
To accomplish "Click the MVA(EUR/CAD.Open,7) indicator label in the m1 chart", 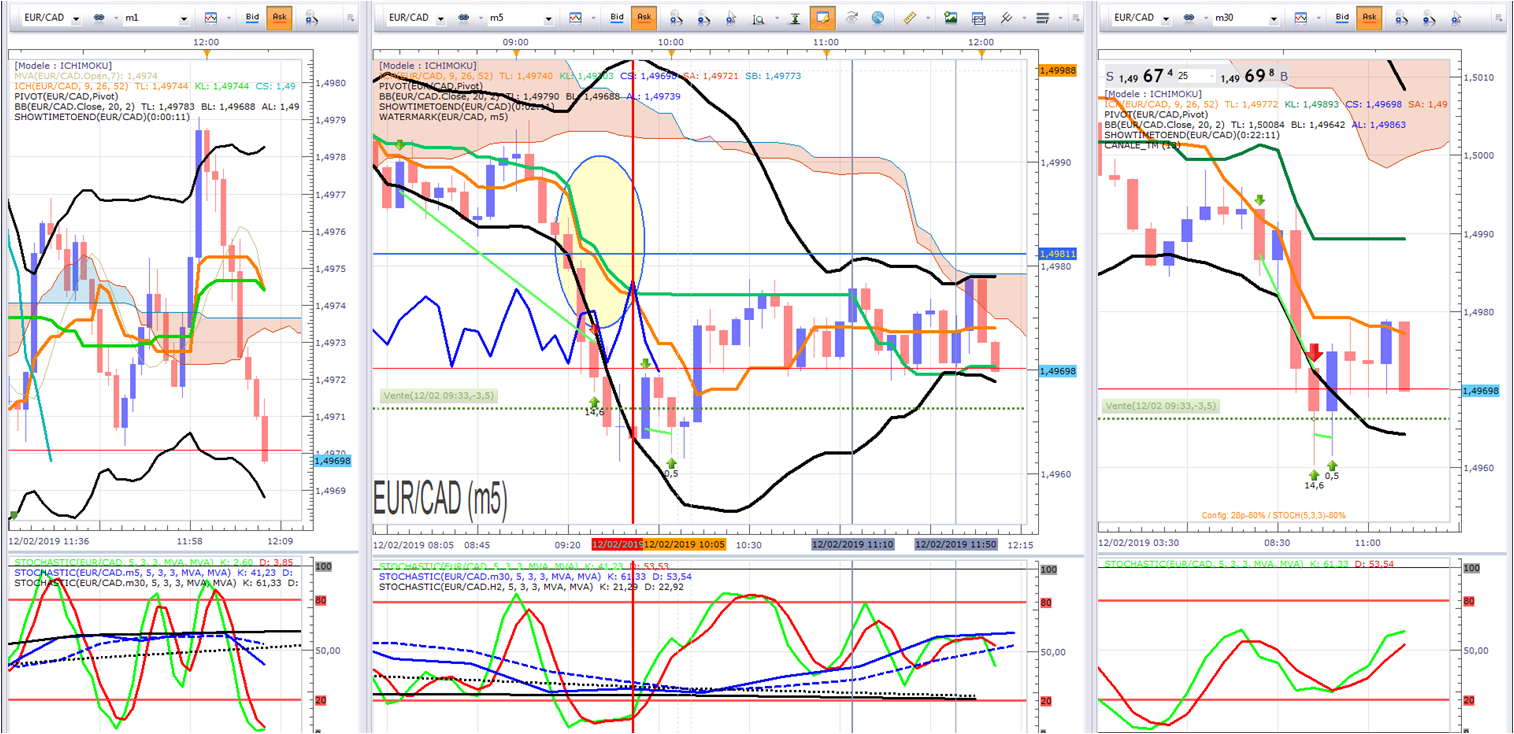I will point(85,74).
